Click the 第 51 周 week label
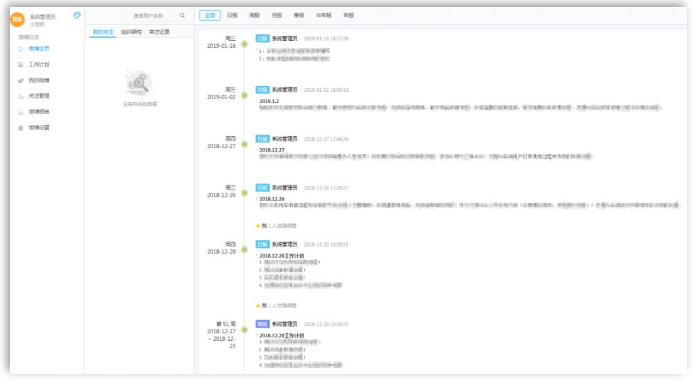Screen dimensions: 698x384 [226, 324]
